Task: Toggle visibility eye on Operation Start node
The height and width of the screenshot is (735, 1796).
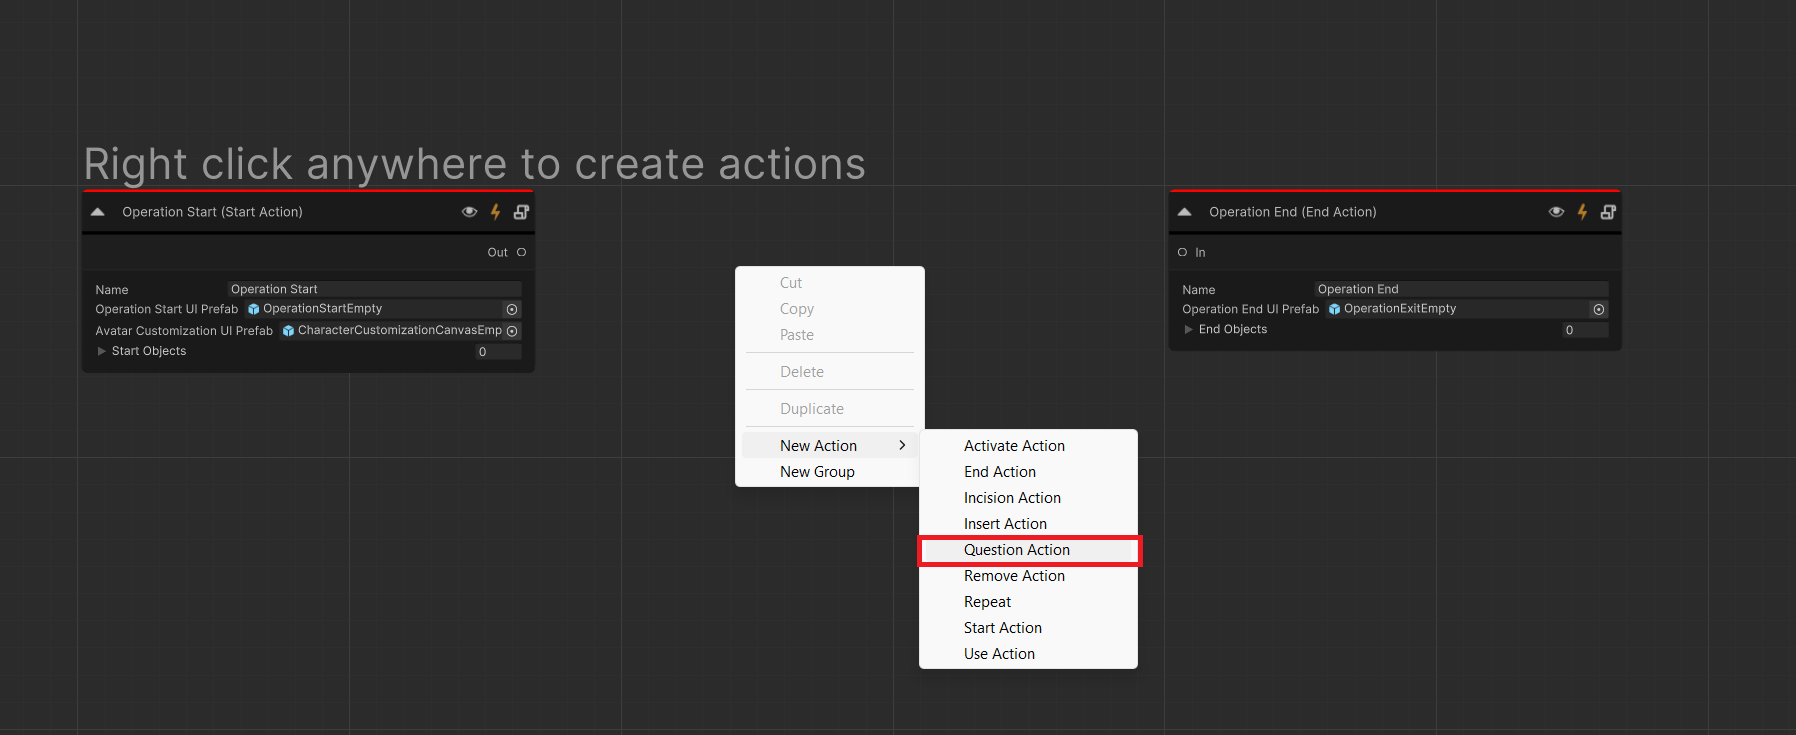Action: 469,212
